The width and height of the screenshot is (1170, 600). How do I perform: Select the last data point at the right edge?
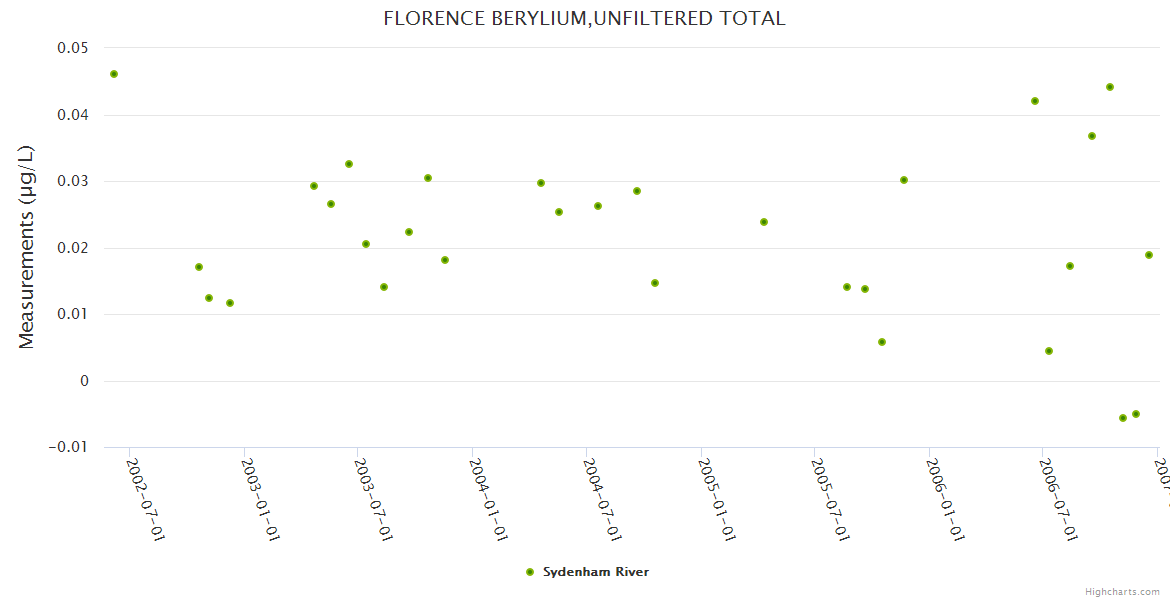coord(1149,255)
